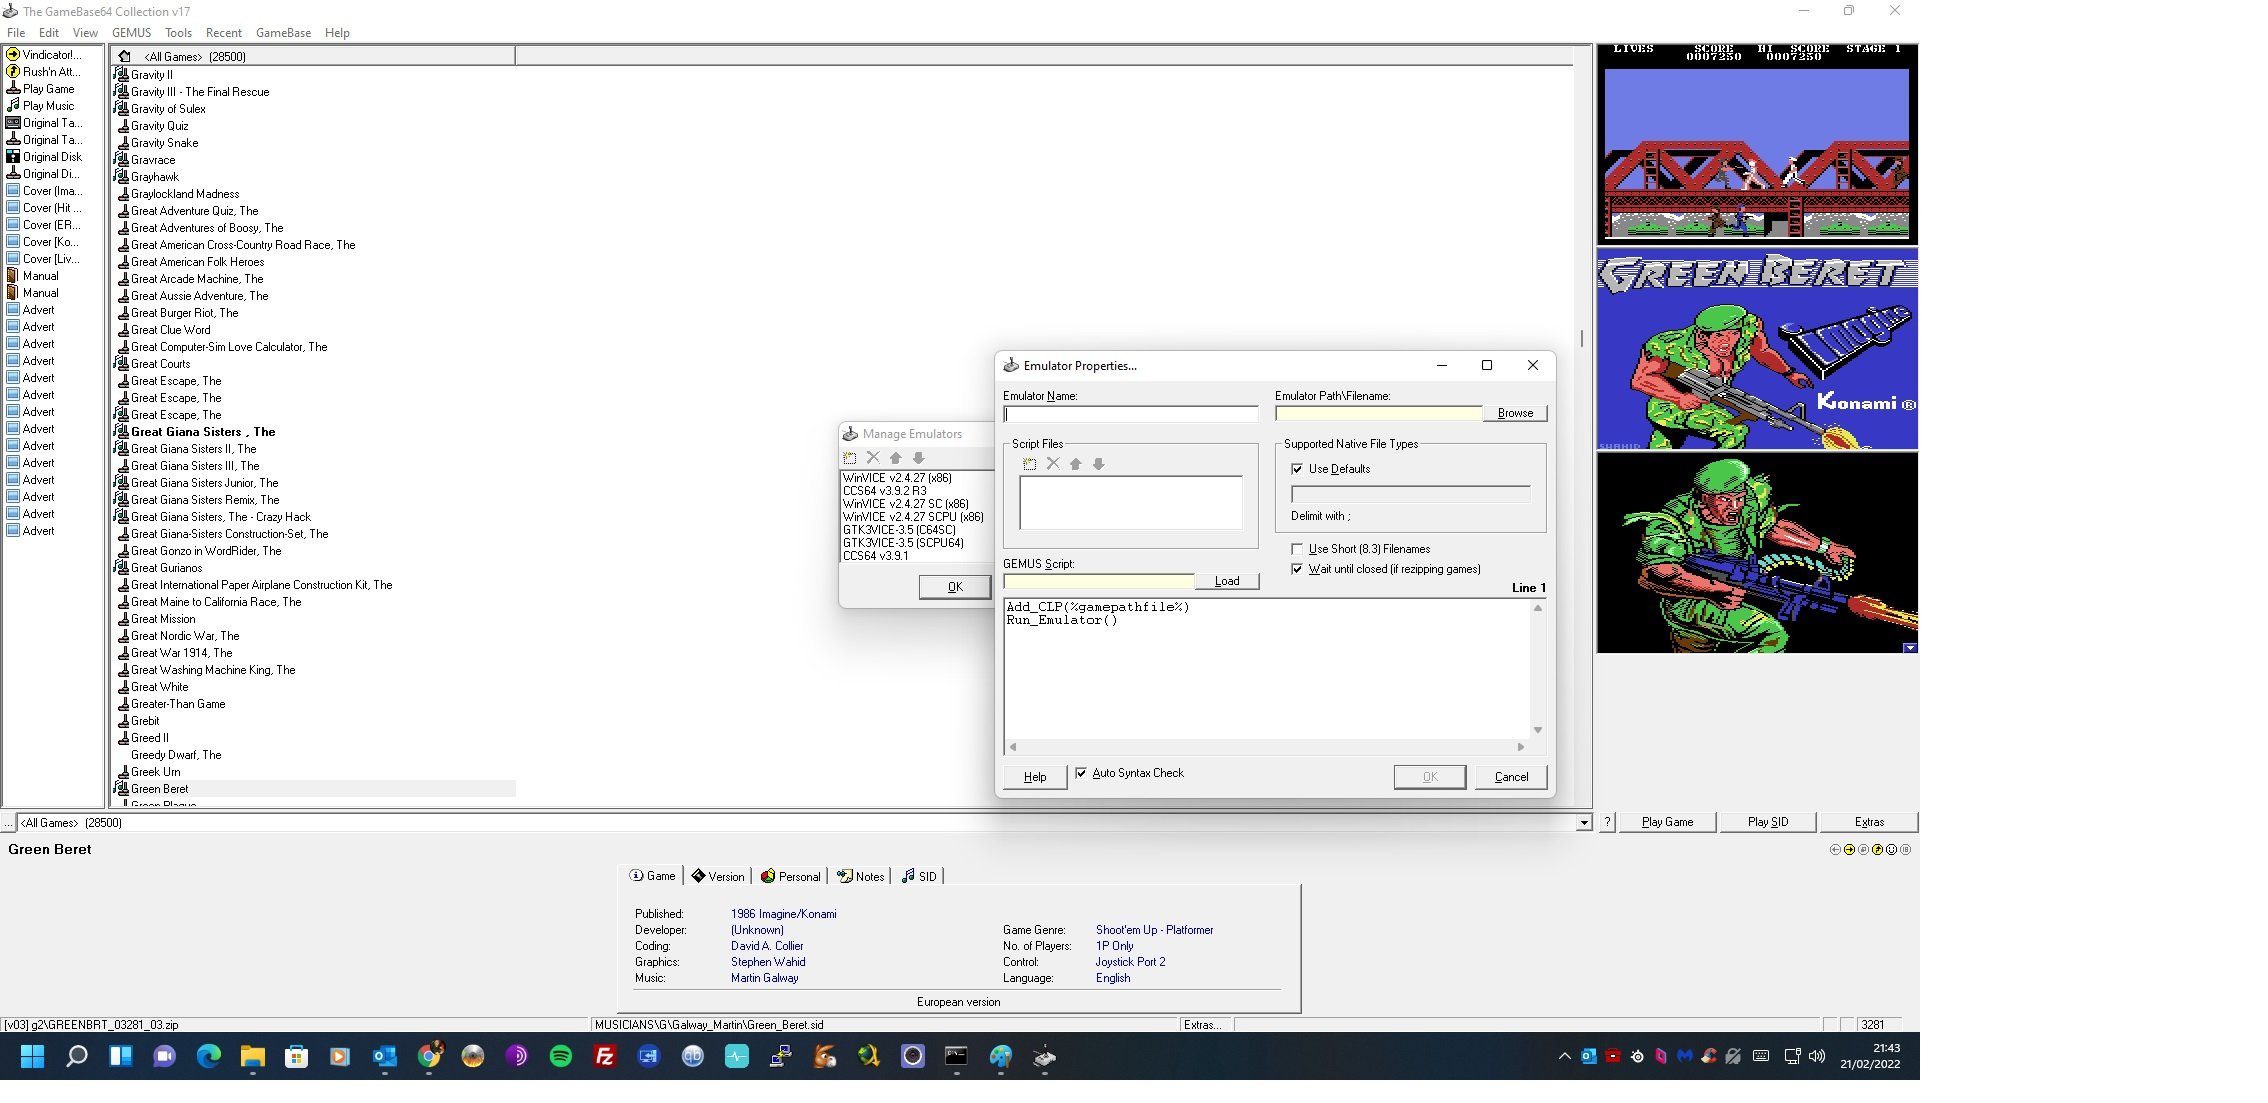Open Rush'n Att... entry in left sidebar
2268x1103 pixels.
pos(43,72)
